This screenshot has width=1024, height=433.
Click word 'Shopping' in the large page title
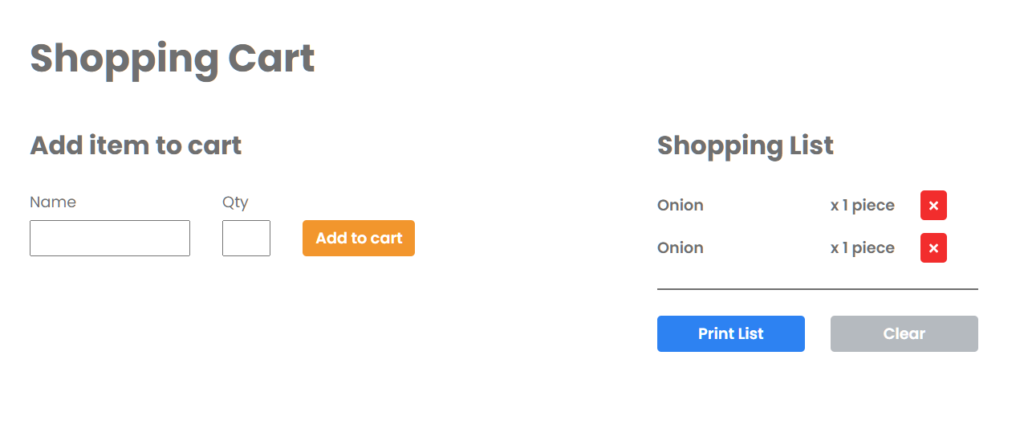coord(124,60)
